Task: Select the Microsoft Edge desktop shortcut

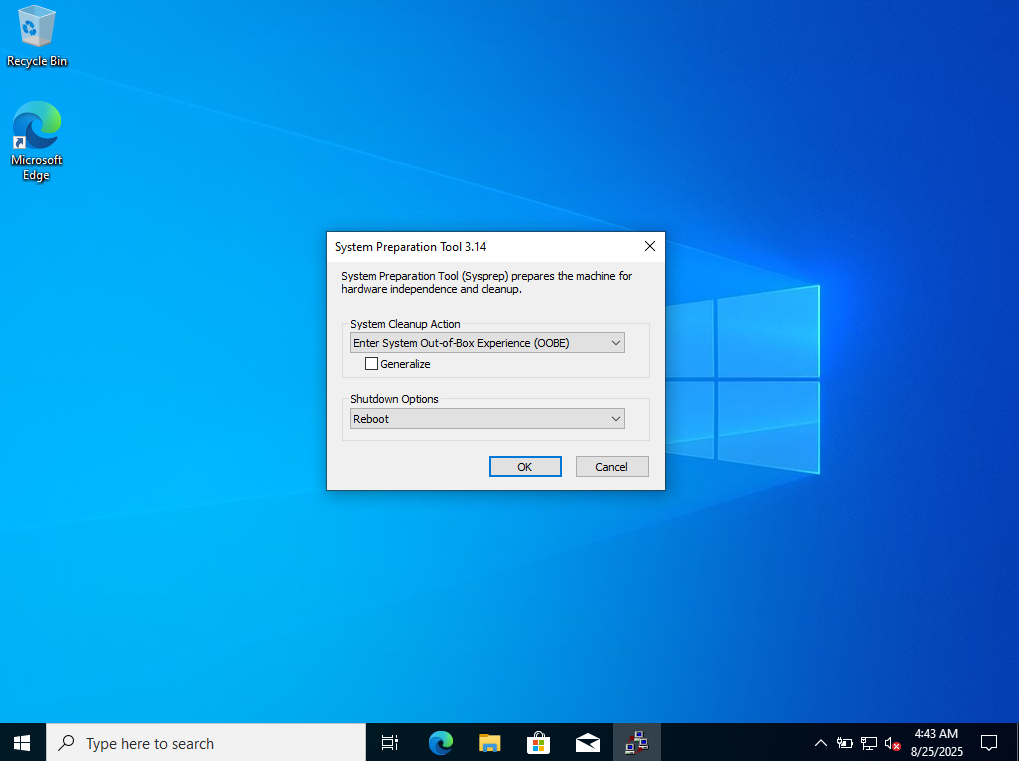Action: (x=37, y=141)
